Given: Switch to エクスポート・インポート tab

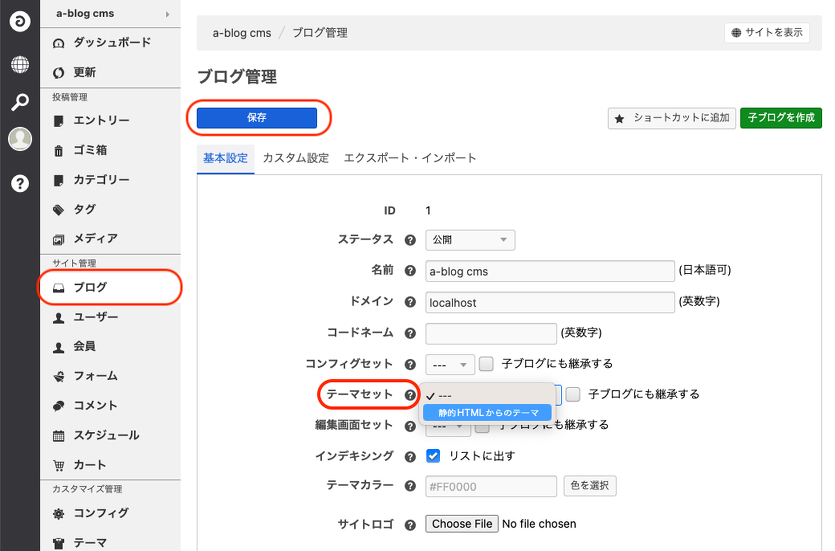Looking at the screenshot, I should pyautogui.click(x=410, y=158).
